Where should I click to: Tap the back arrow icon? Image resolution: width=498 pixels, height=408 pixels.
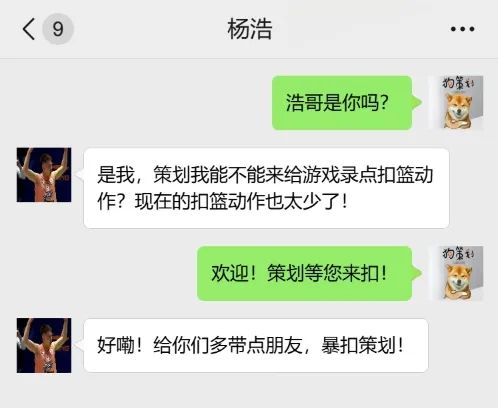[29, 29]
